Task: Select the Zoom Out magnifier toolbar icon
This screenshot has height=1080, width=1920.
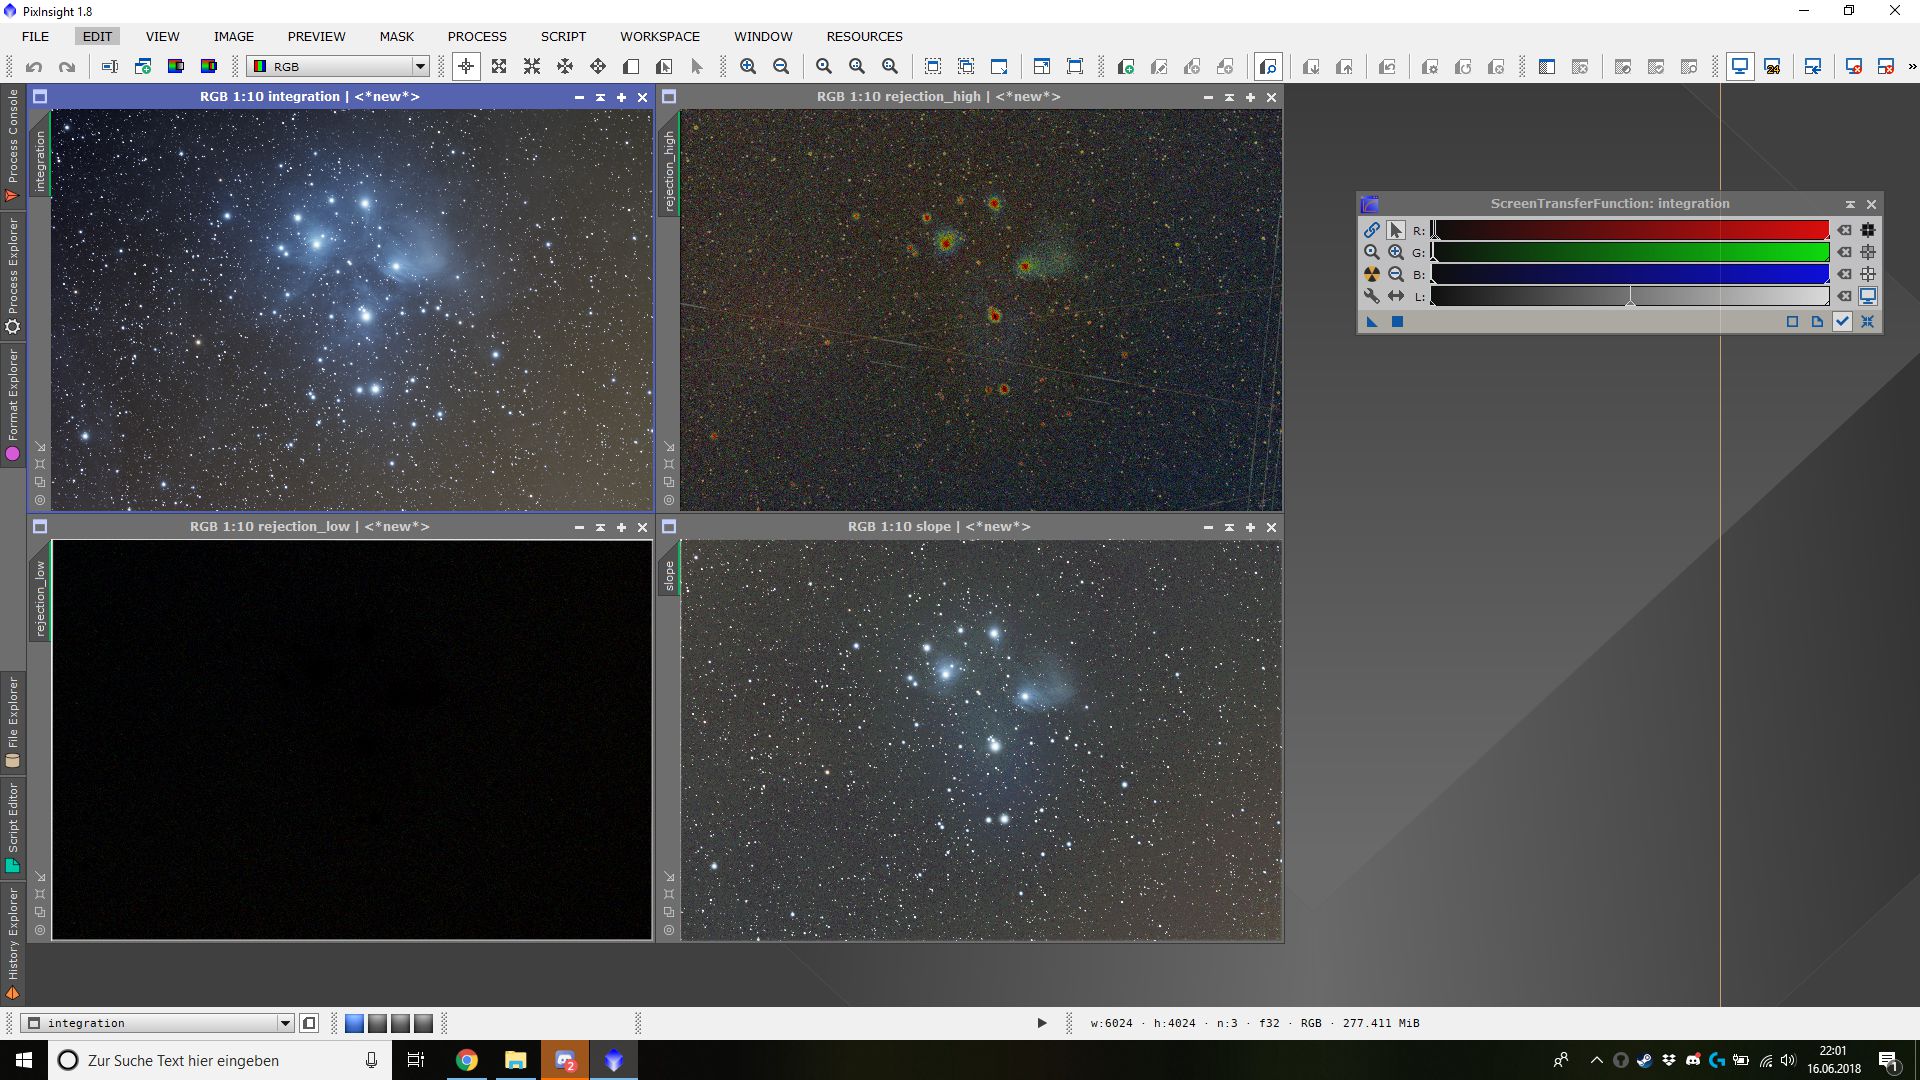Action: click(781, 67)
